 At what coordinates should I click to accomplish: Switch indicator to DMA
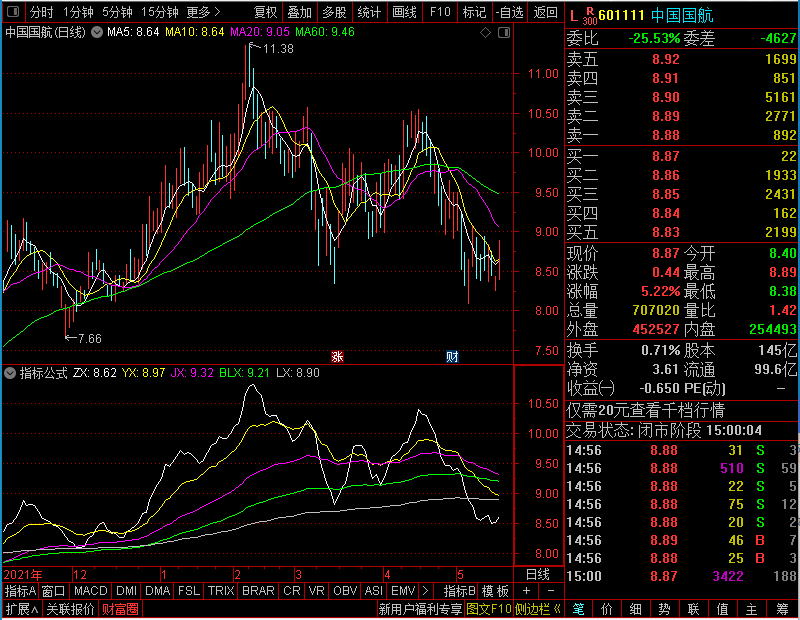pyautogui.click(x=157, y=591)
